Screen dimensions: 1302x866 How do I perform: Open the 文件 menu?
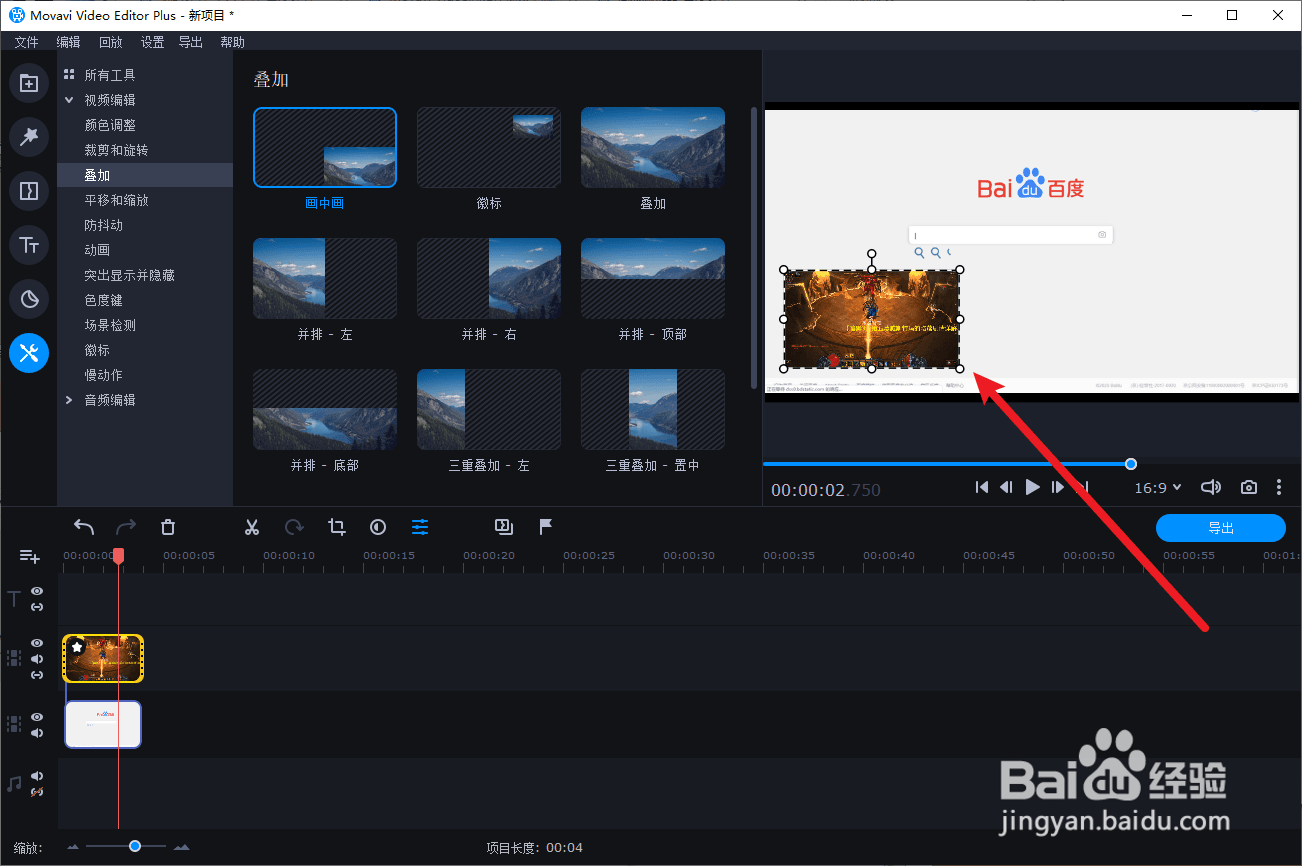(x=27, y=42)
